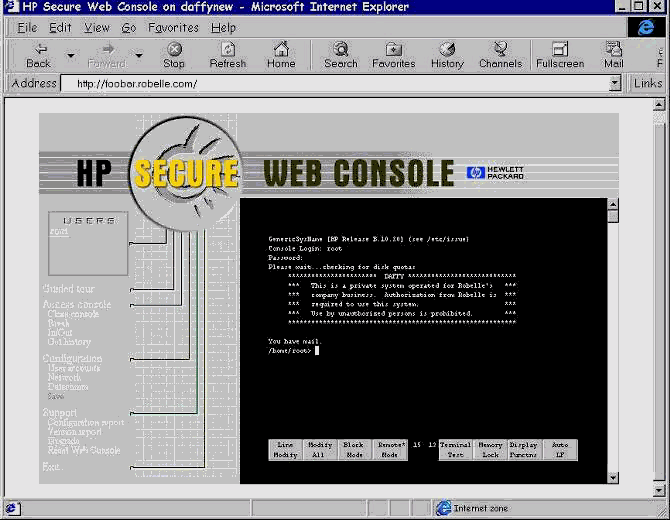The width and height of the screenshot is (670, 520).
Task: Open the Version report link
Action: [75, 432]
